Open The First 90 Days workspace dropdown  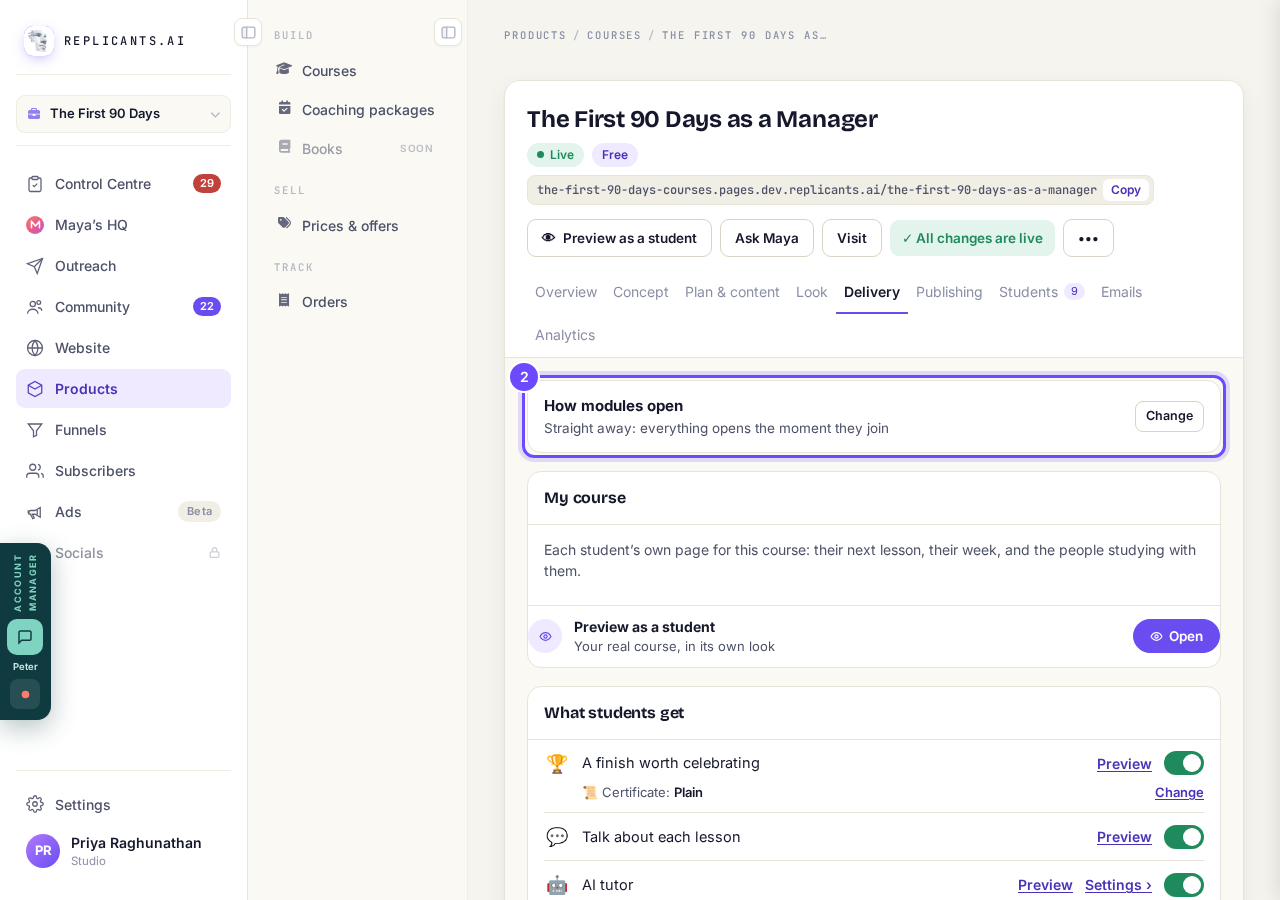point(123,114)
